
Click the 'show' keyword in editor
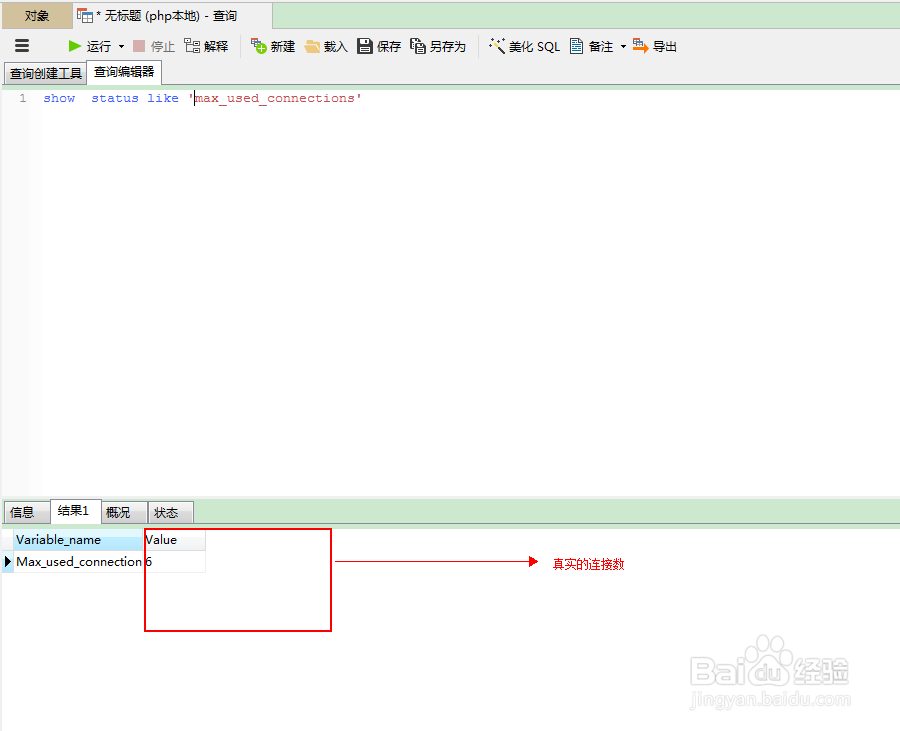[59, 98]
